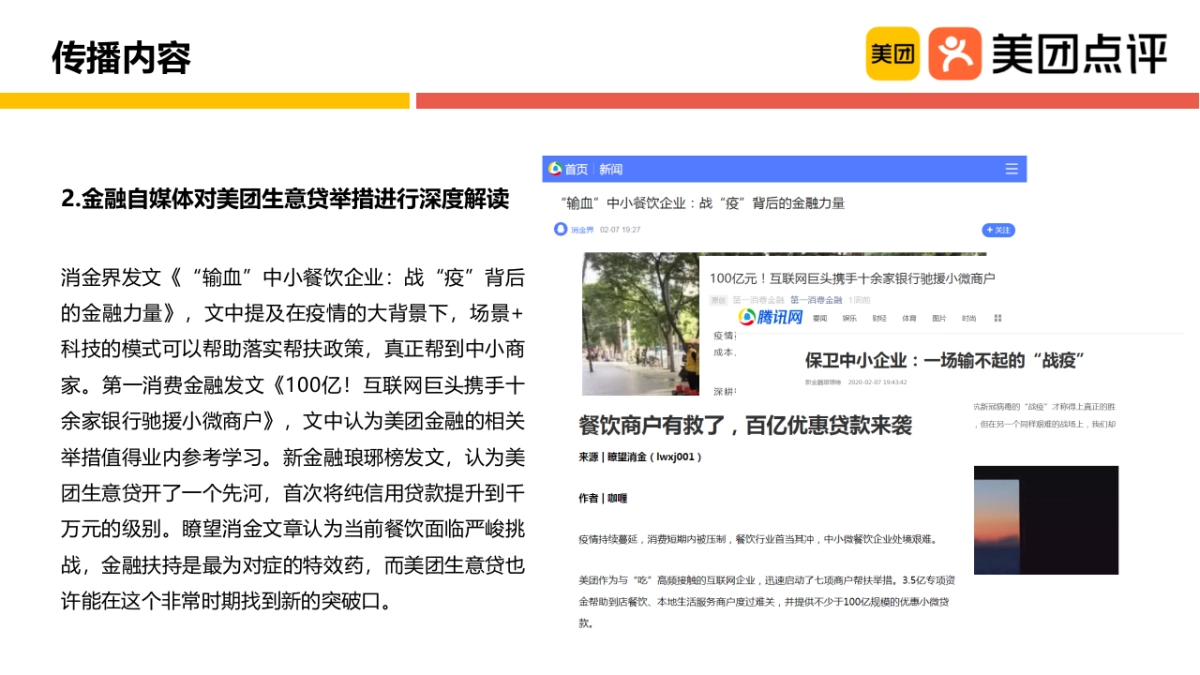The image size is (1200, 675).
Task: Open the 100亿元 bank rescue headline
Action: [x=855, y=277]
